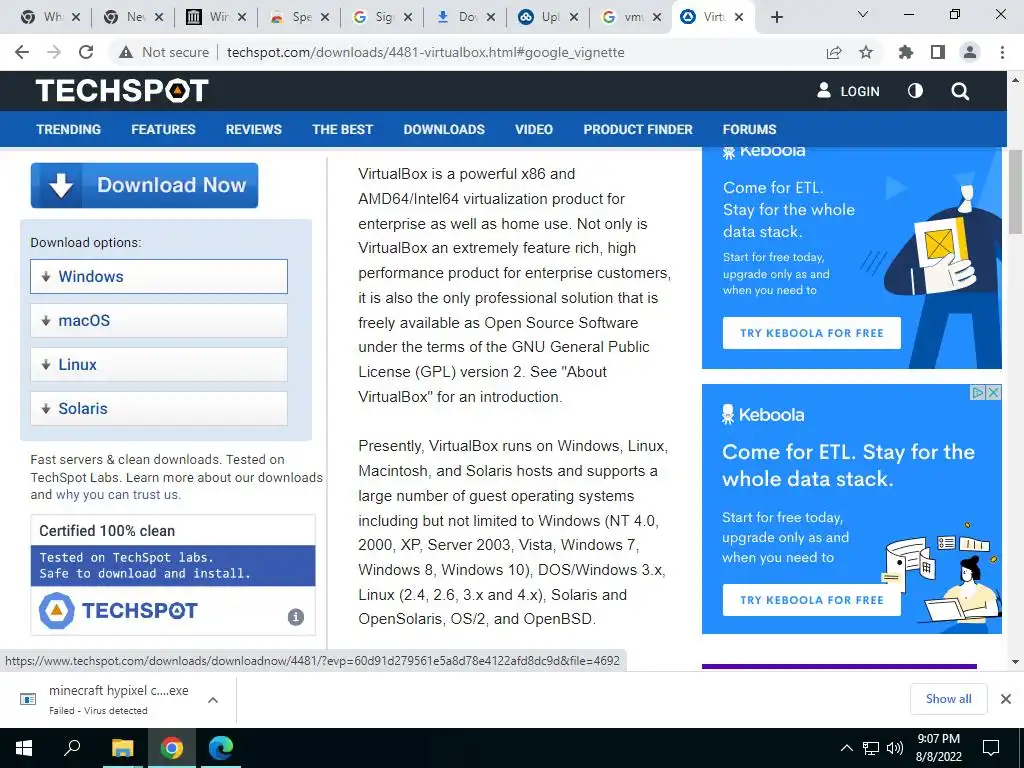Click the browser back arrow
The image size is (1024, 768).
tap(22, 52)
